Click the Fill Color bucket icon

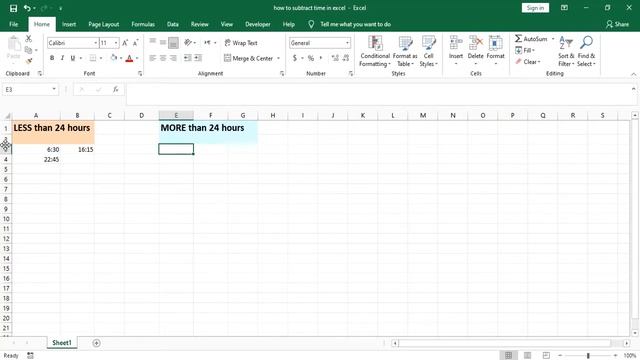(114, 58)
